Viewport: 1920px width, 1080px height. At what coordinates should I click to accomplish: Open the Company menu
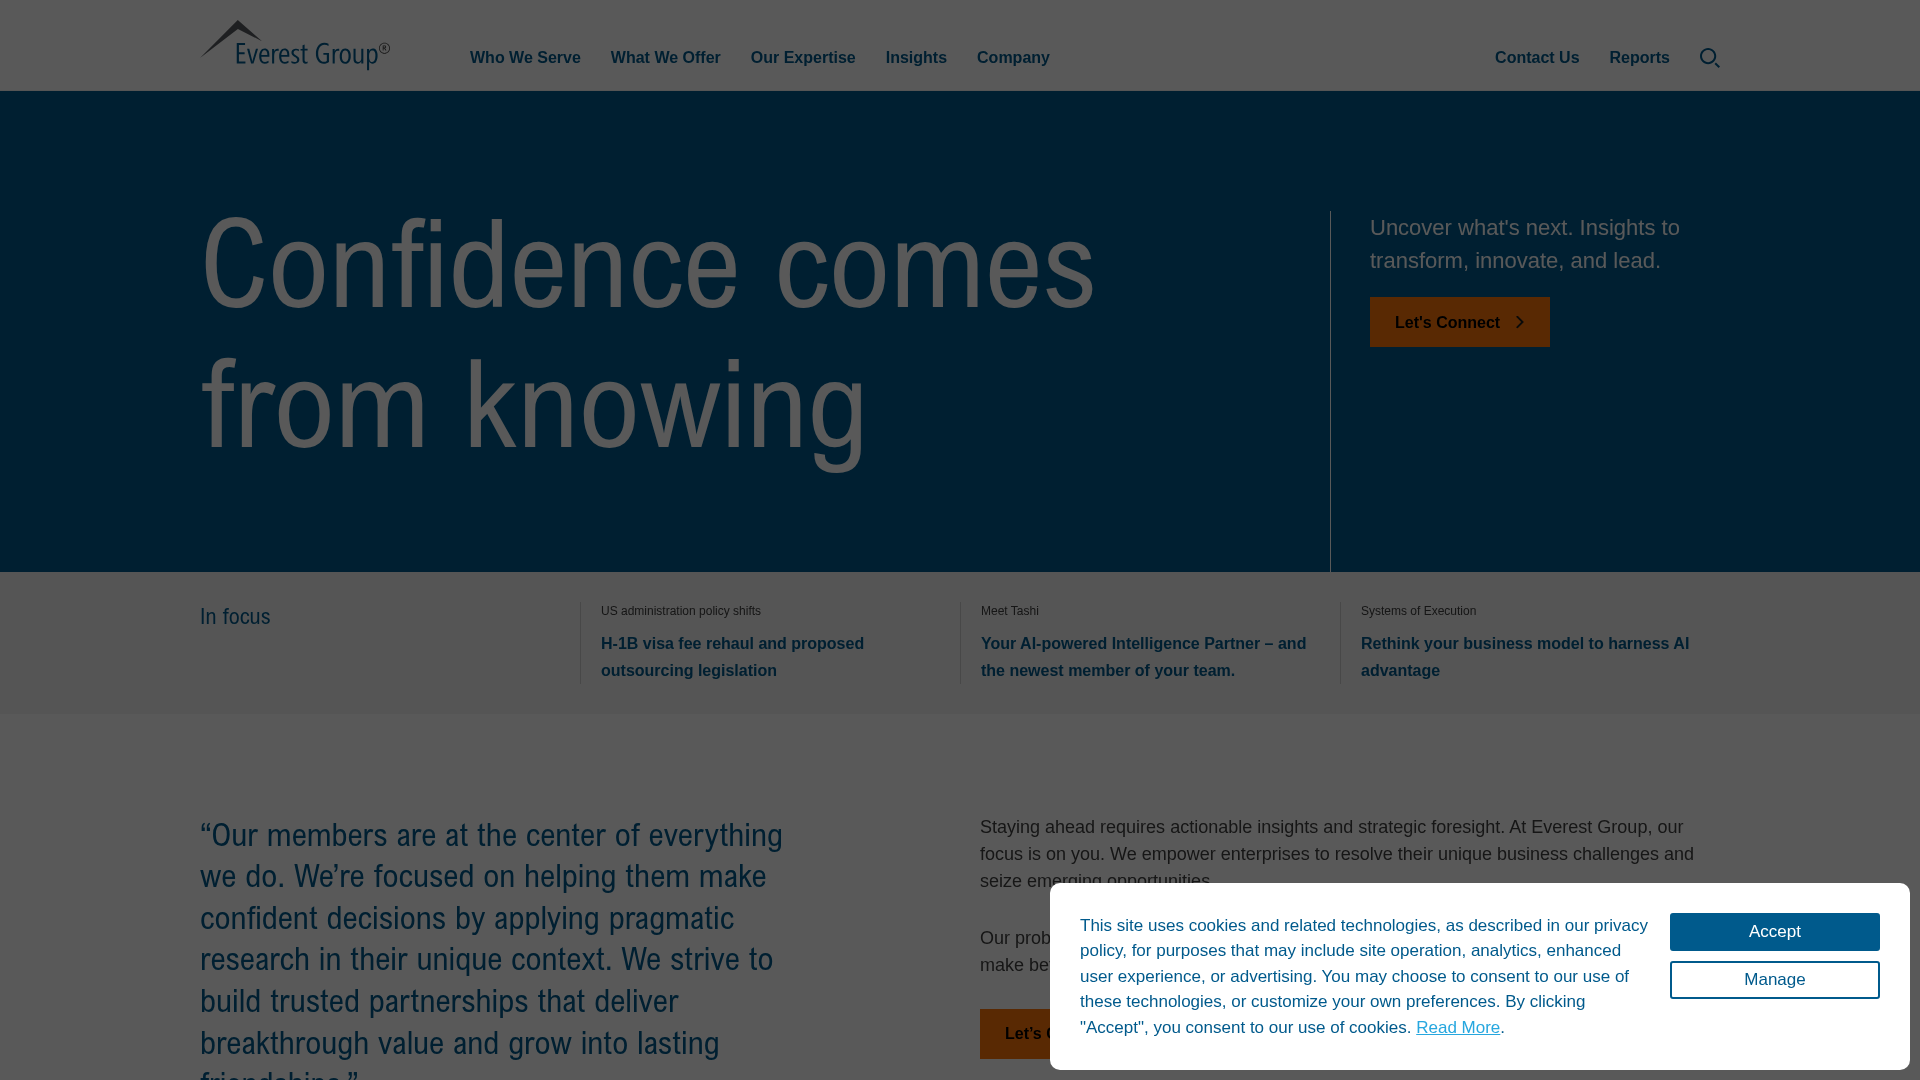pyautogui.click(x=1013, y=58)
